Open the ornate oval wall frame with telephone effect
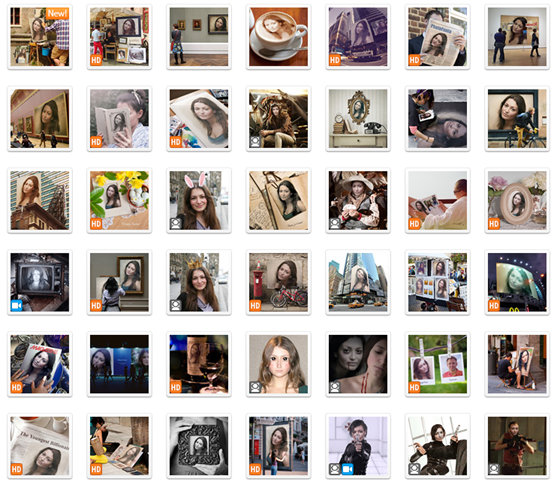This screenshot has width=560, height=485. (x=358, y=119)
